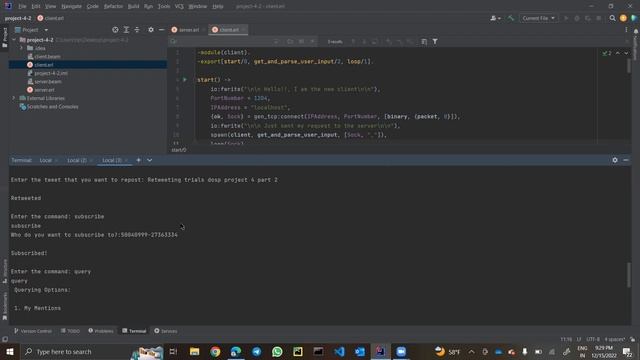The image size is (640, 360).
Task: Open Current File run configuration dropdown
Action: tap(538, 18)
